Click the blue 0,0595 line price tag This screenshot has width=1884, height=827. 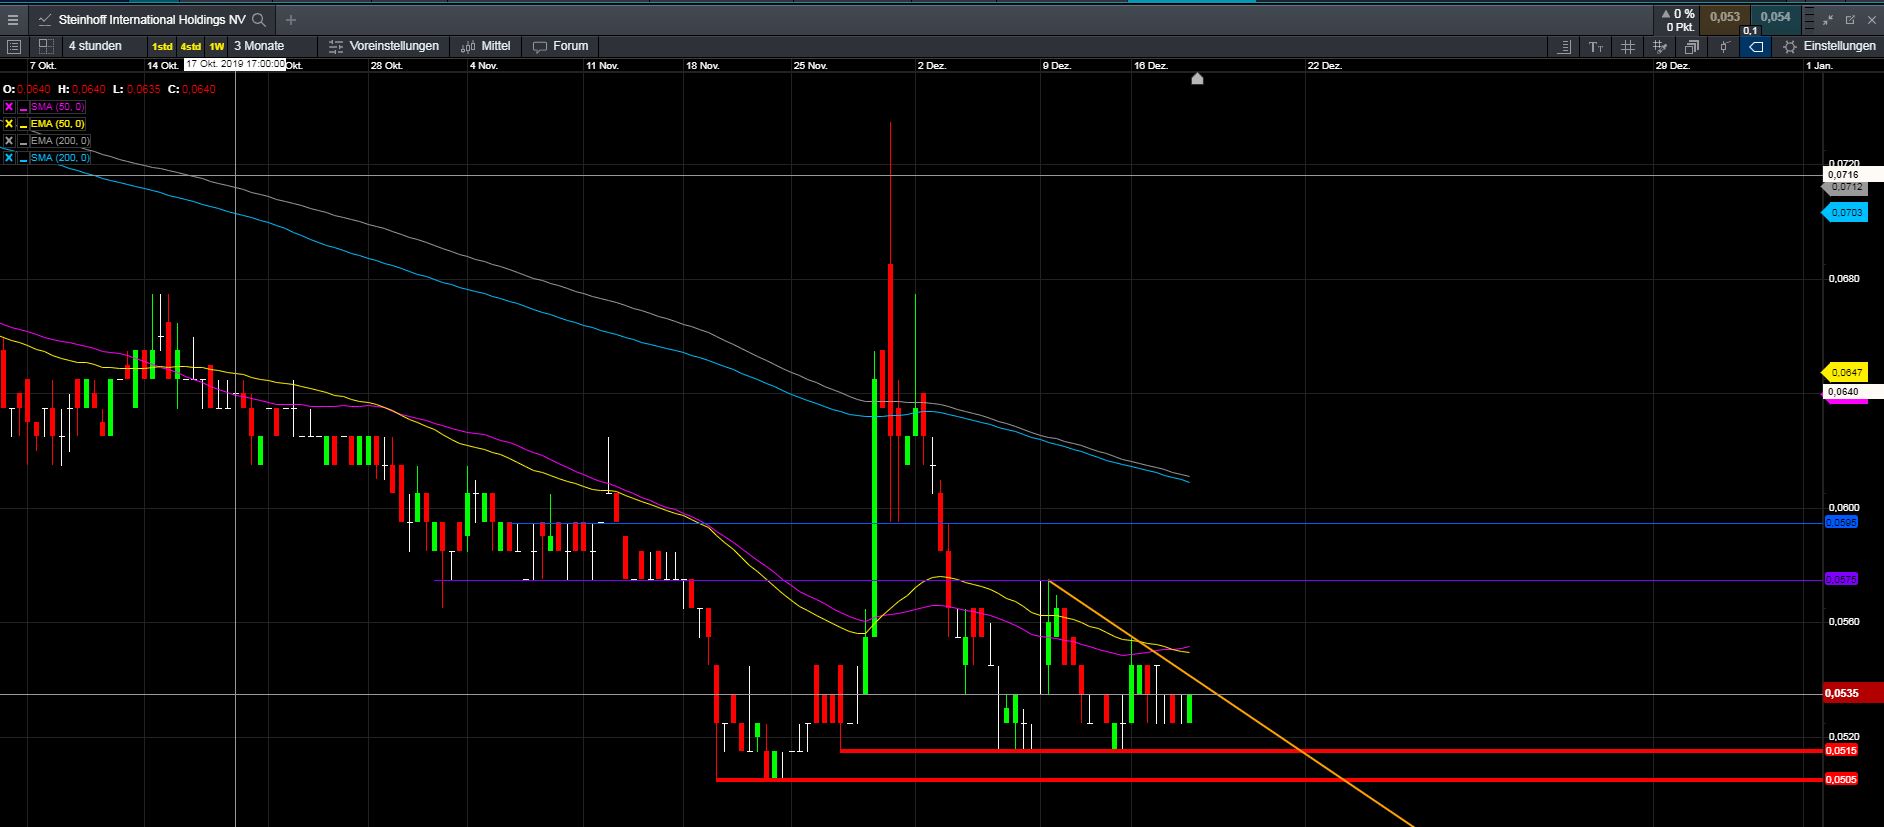click(1841, 522)
